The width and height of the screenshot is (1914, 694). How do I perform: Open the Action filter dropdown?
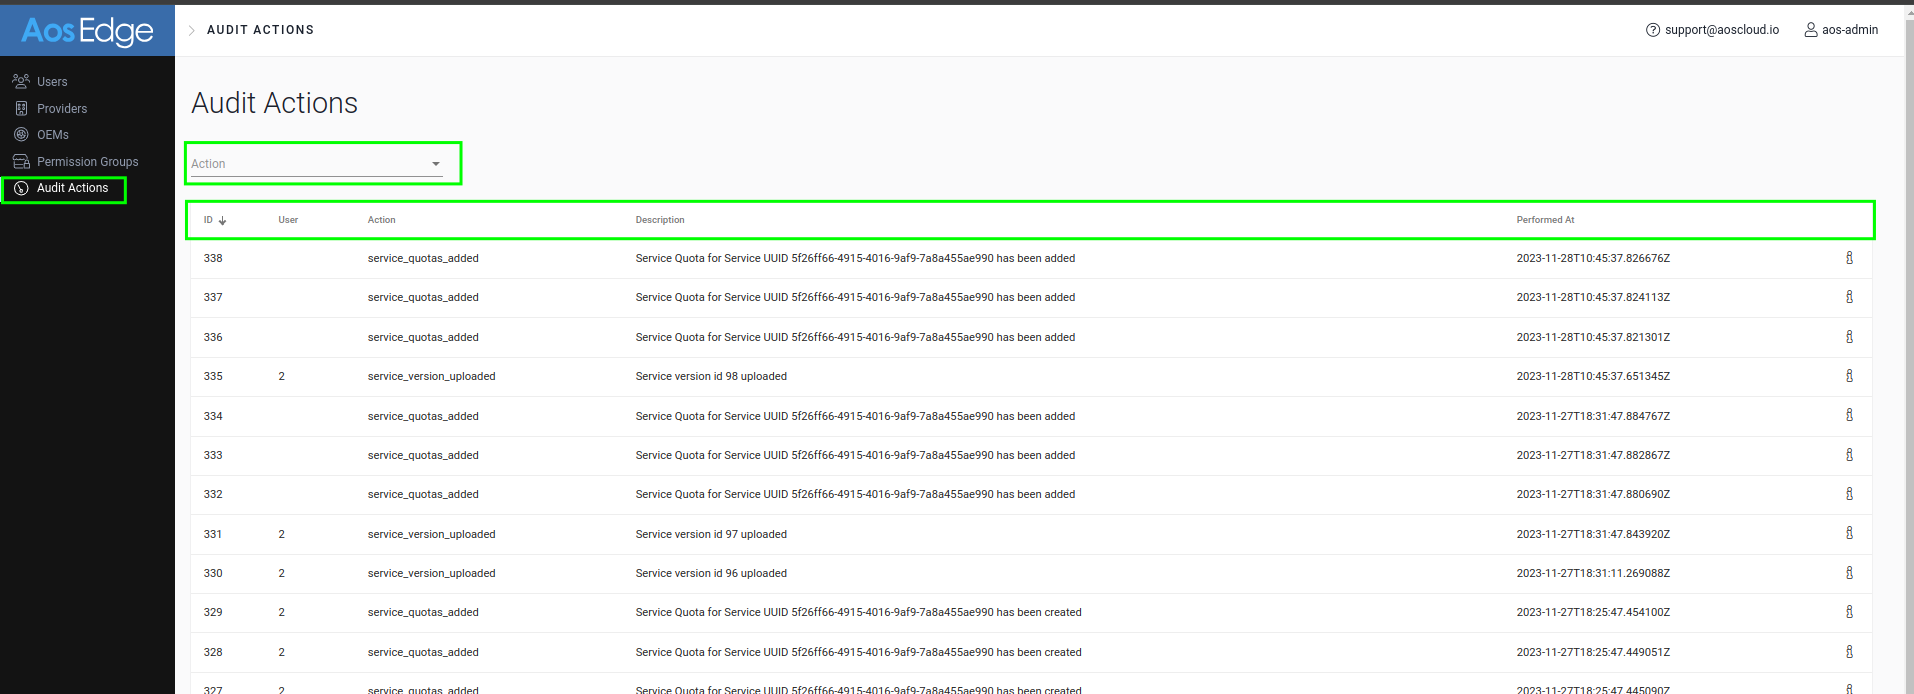pos(310,164)
